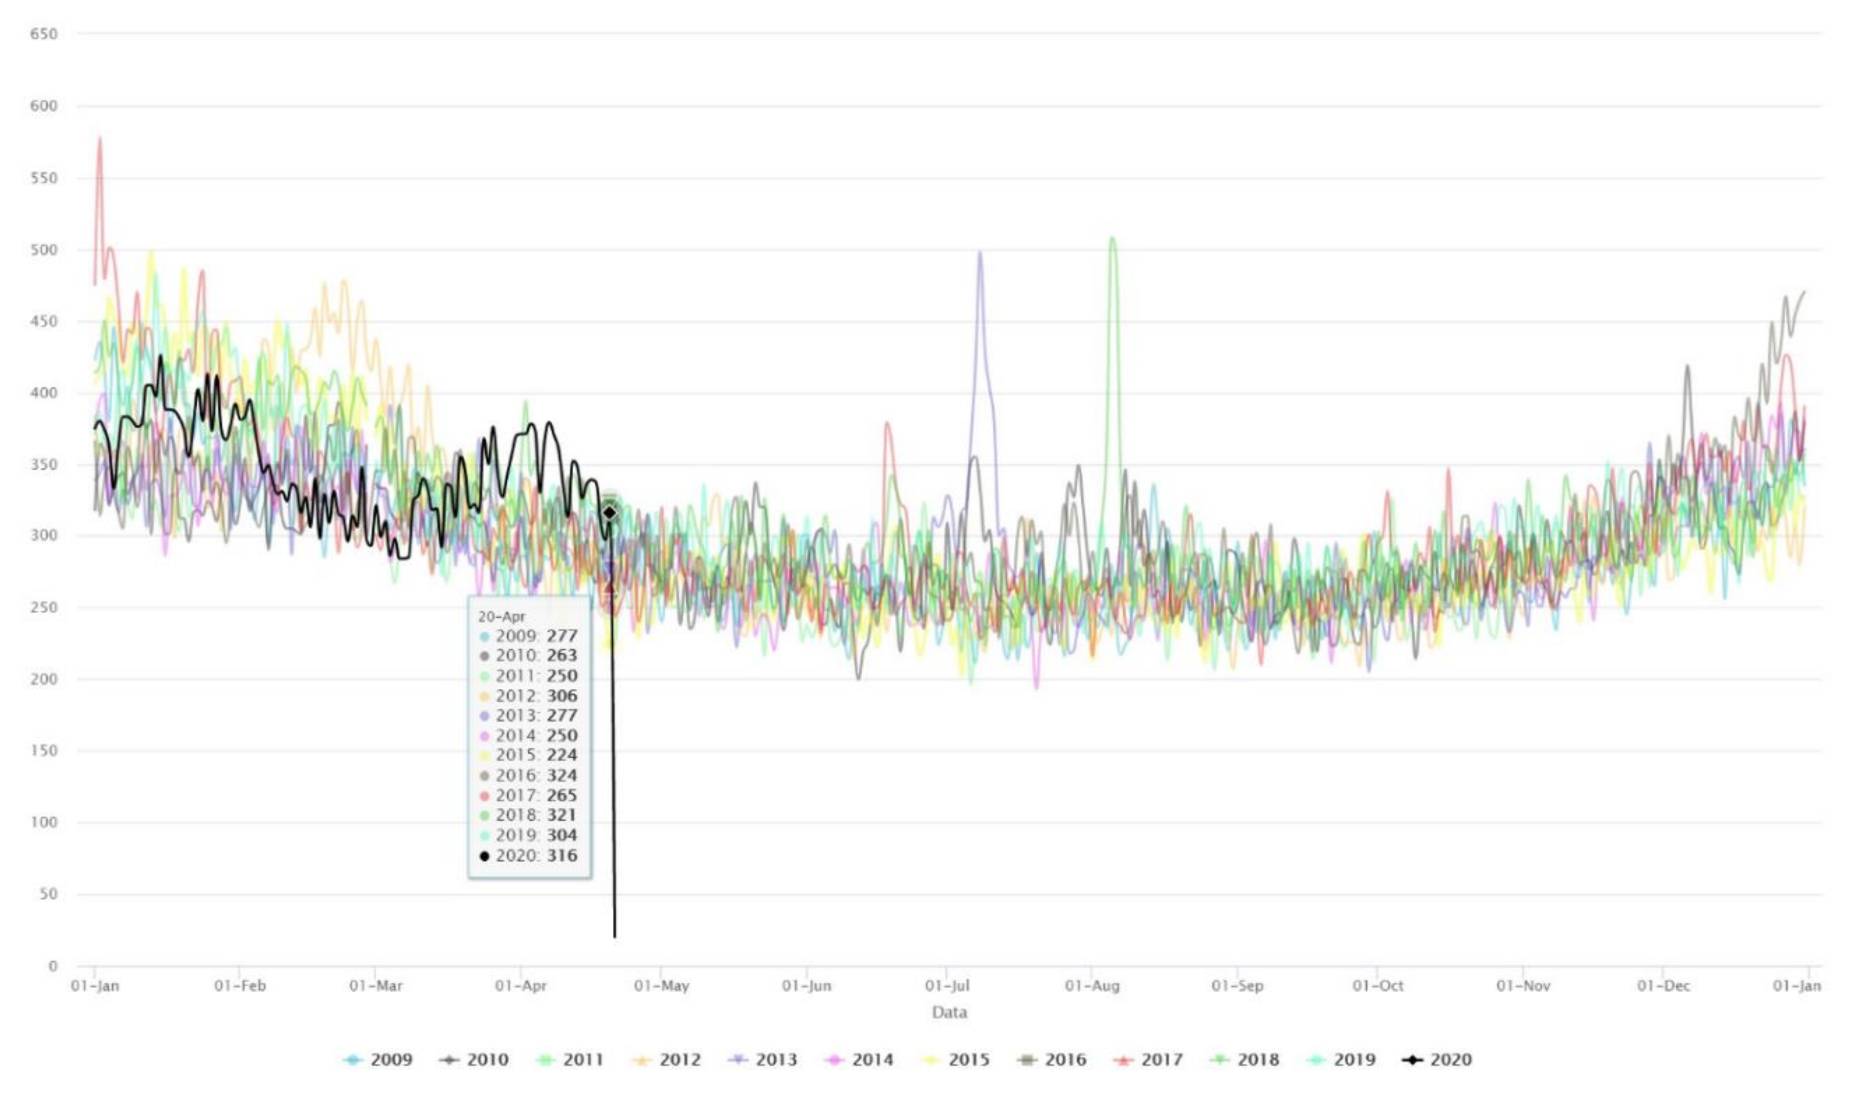Select tooltip row "2012: 306"

[528, 696]
